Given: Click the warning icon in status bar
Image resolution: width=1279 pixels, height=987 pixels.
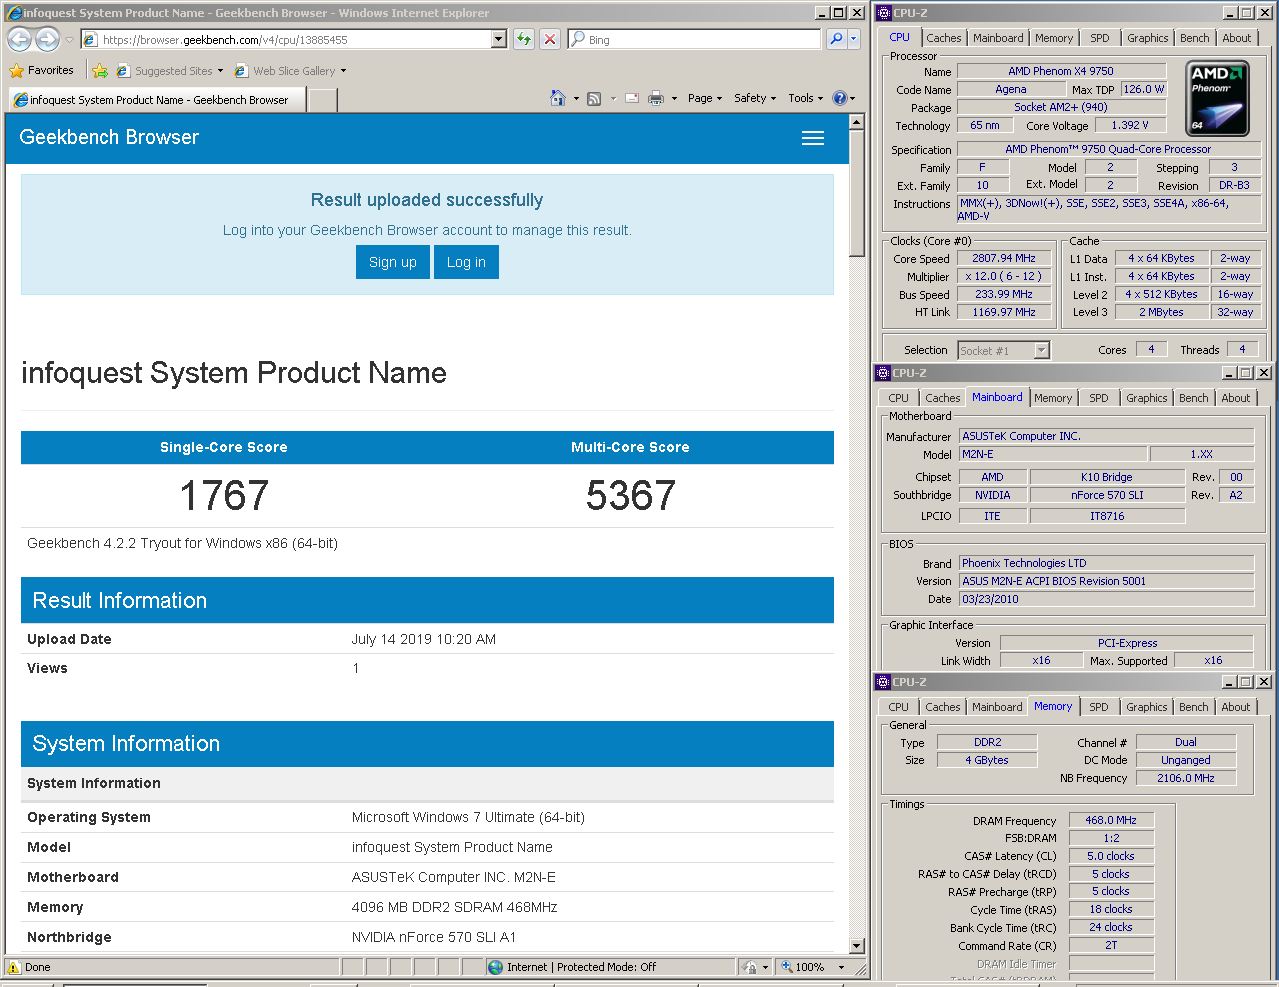Looking at the screenshot, I should 13,967.
